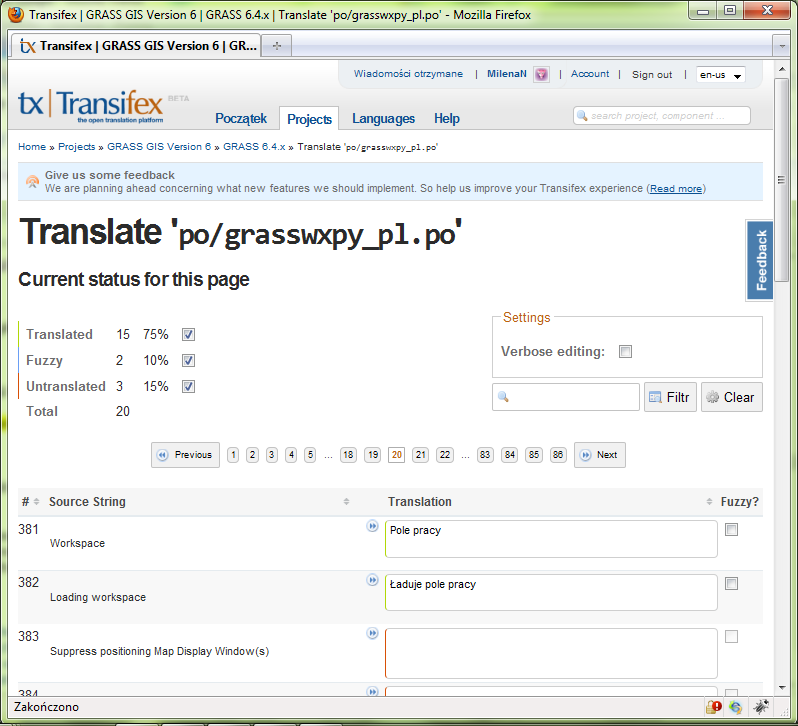Enable Verbose editing checkbox

[x=625, y=352]
